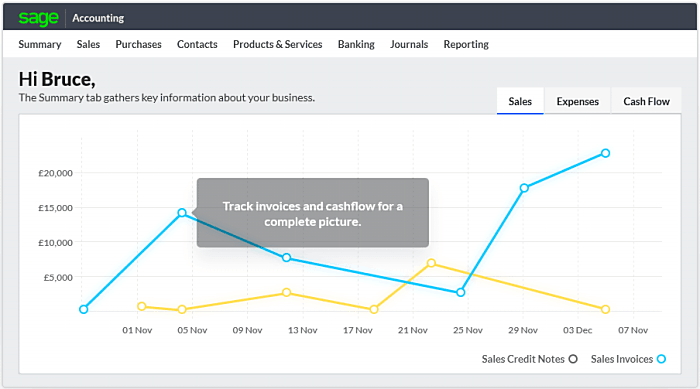Click the 07 Nov axis label
Screen dimensions: 700x389
633,330
